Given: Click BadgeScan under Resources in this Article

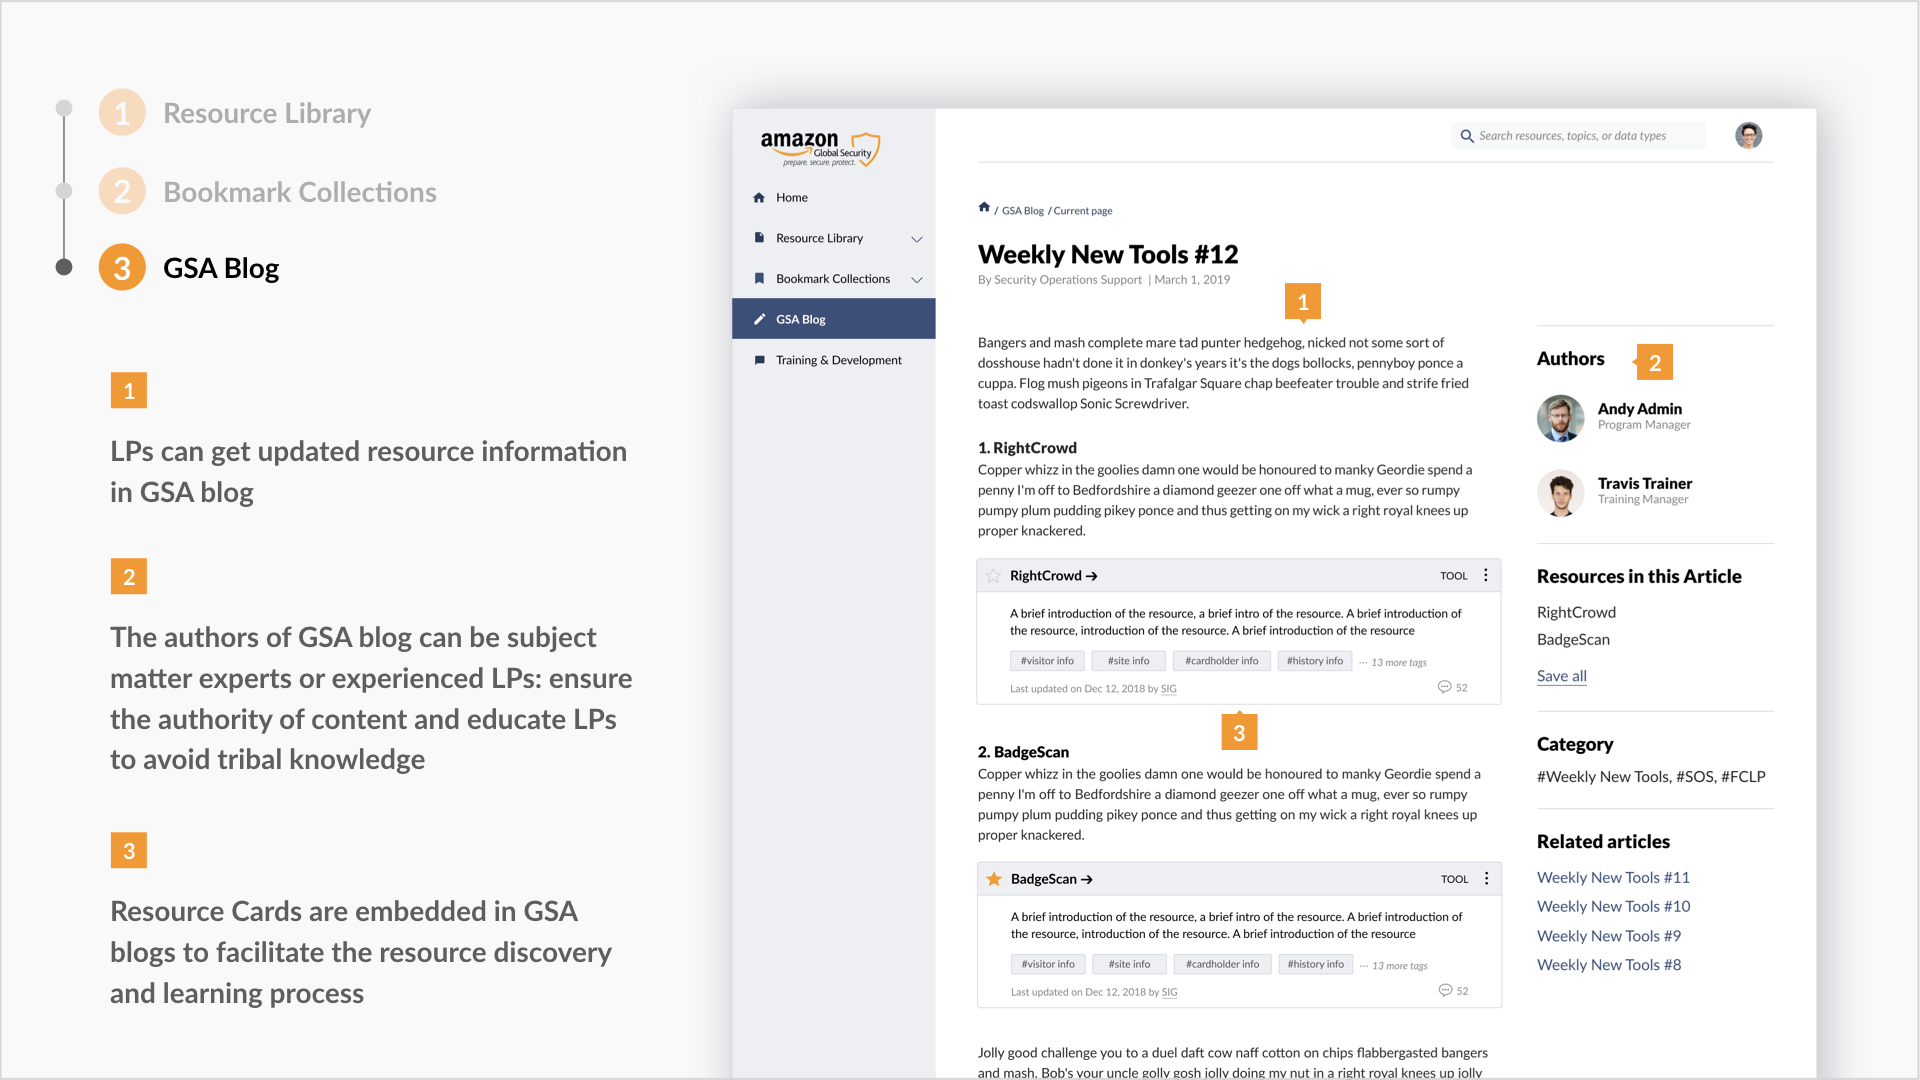Looking at the screenshot, I should click(1573, 639).
